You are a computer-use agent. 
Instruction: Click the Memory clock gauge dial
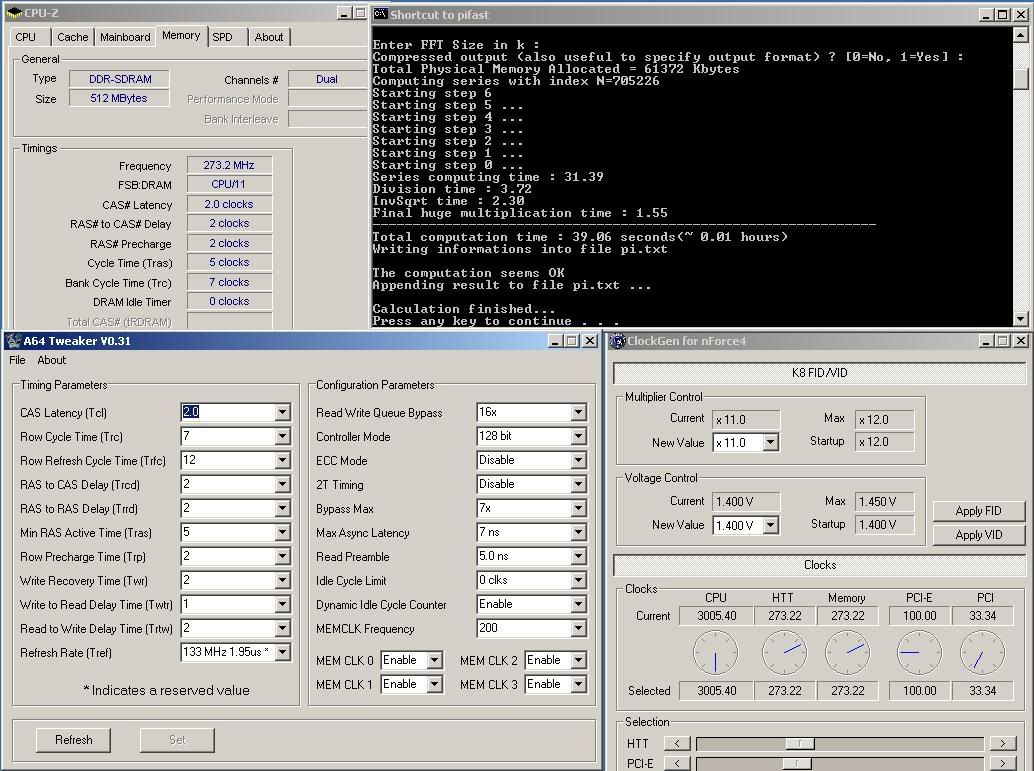click(x=847, y=652)
